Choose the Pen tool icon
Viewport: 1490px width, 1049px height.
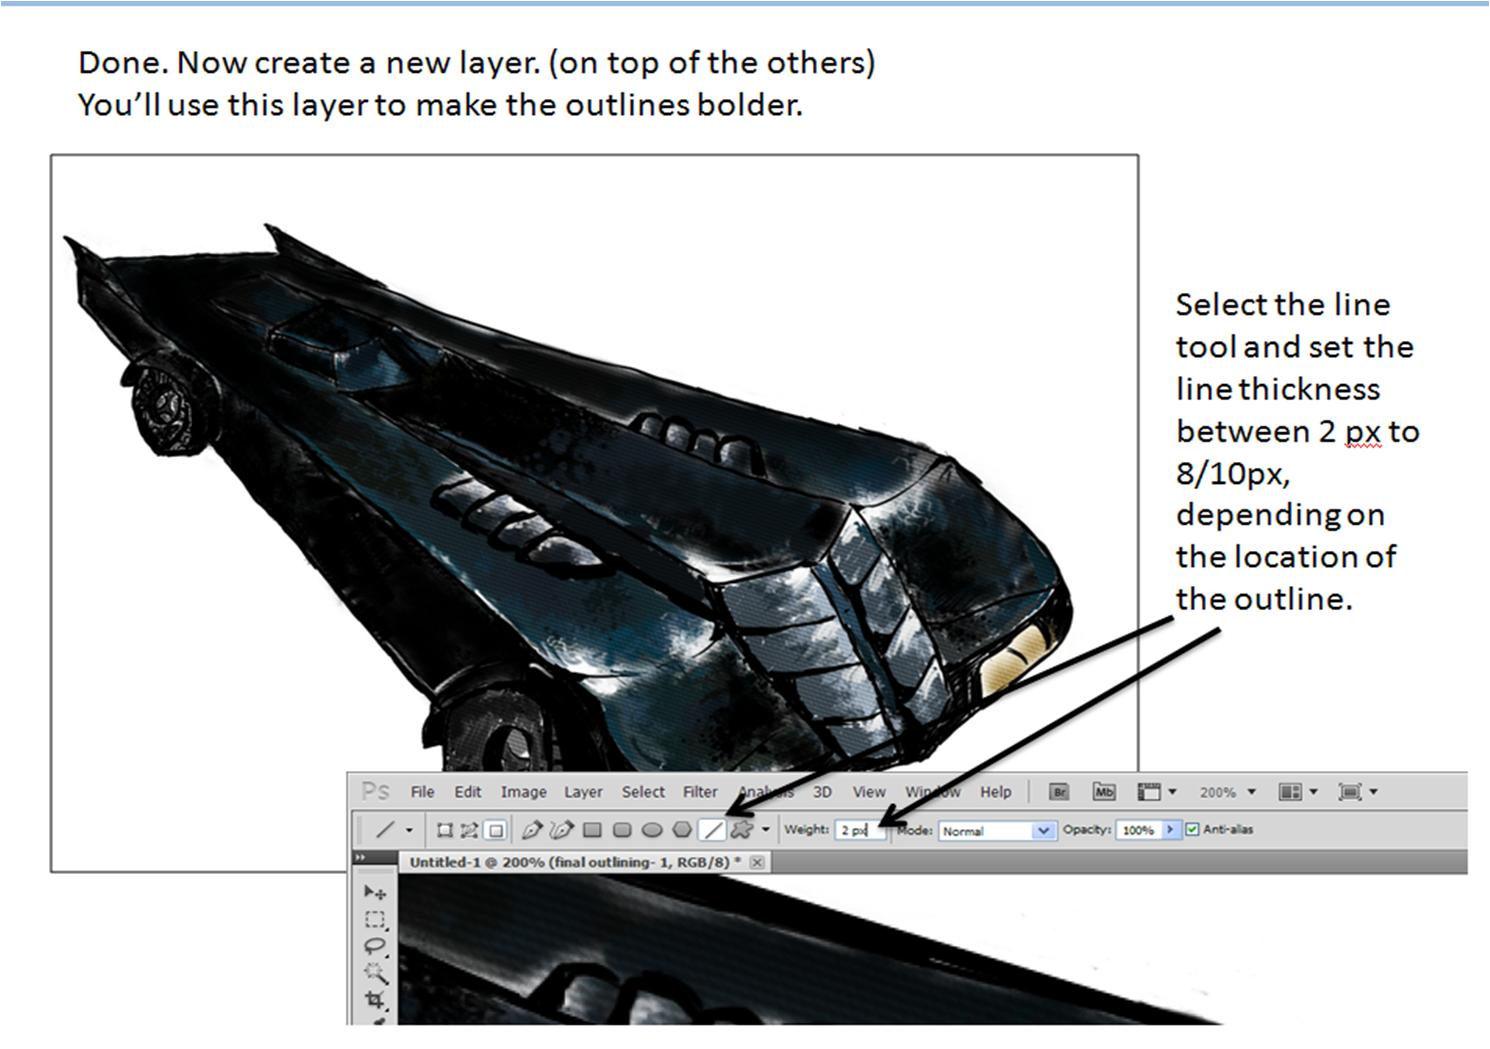pyautogui.click(x=532, y=830)
